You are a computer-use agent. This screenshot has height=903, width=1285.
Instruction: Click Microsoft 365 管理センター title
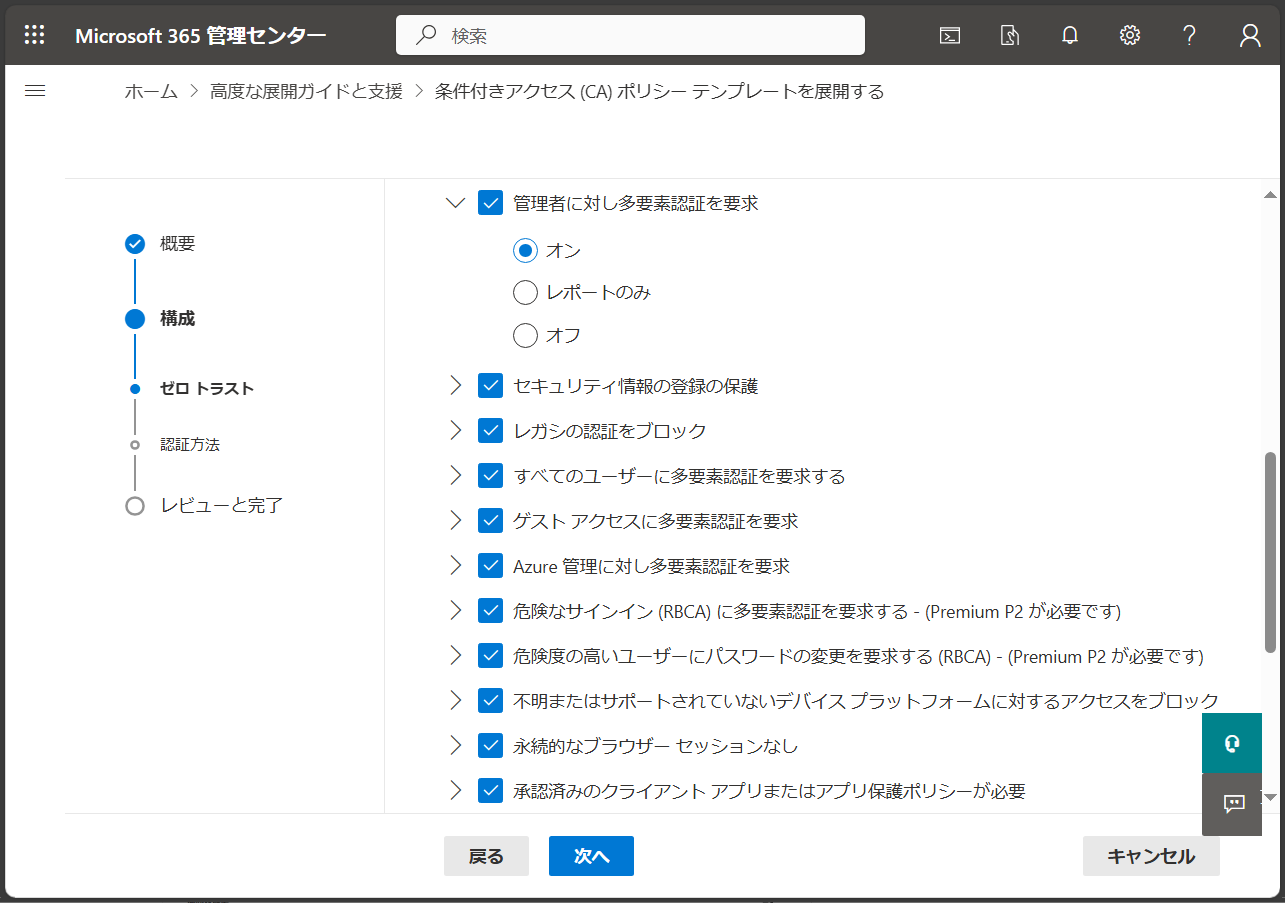[200, 36]
